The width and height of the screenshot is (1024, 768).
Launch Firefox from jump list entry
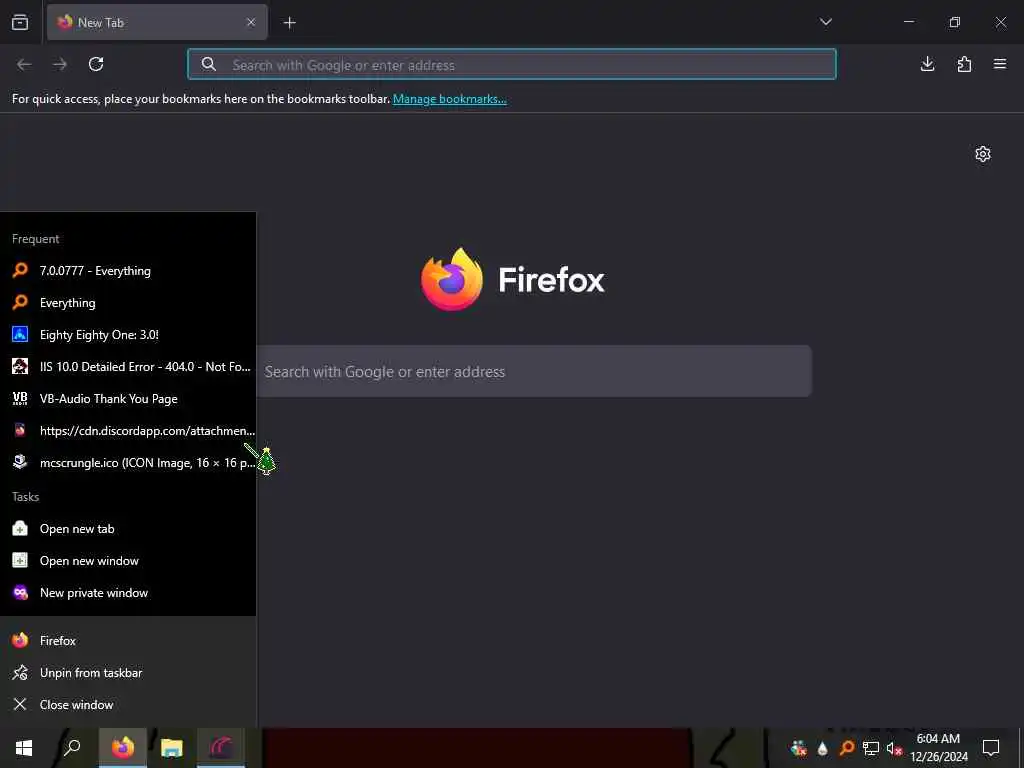point(128,641)
